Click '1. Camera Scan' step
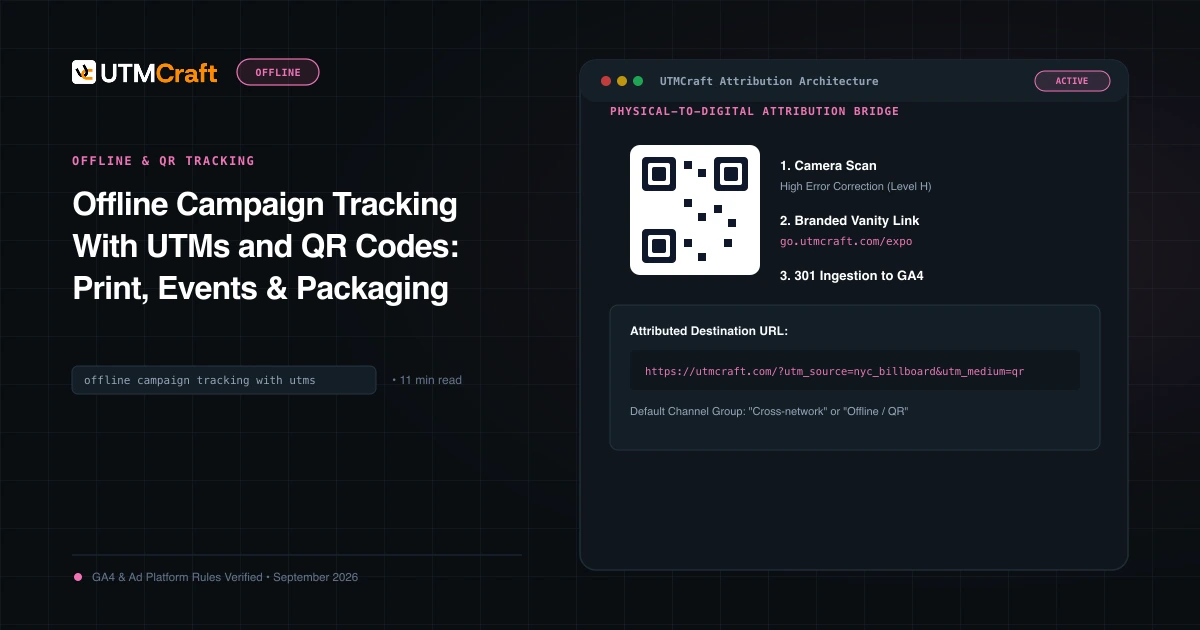 828,165
